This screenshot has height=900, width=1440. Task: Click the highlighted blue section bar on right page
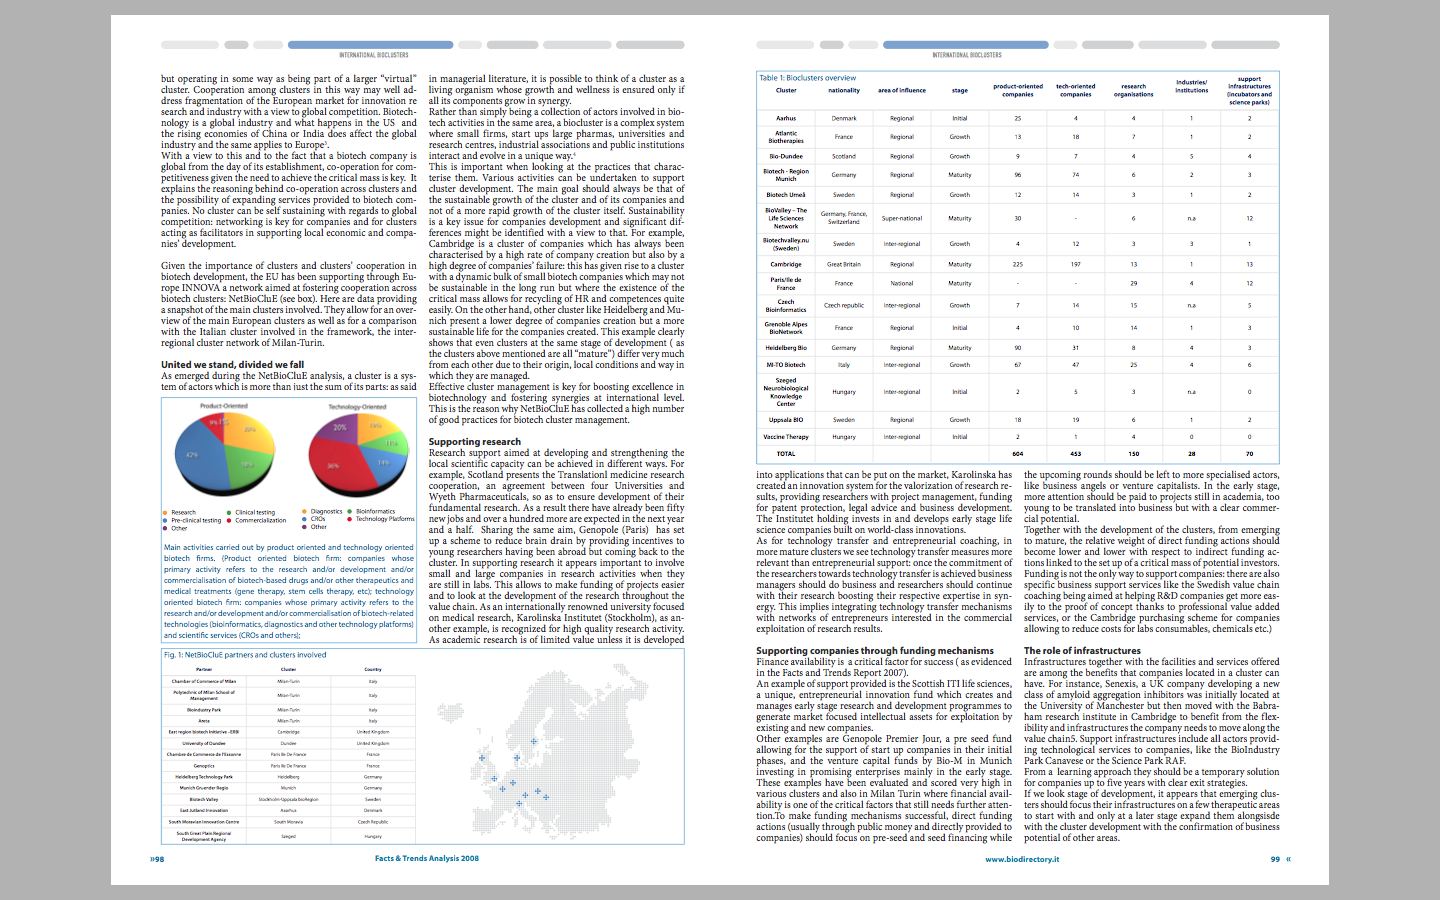[x=965, y=45]
